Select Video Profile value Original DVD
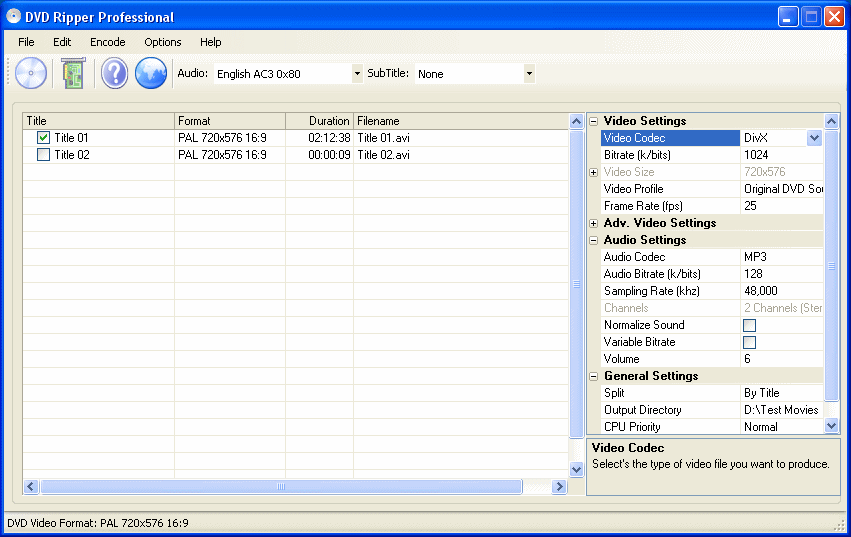 point(782,189)
